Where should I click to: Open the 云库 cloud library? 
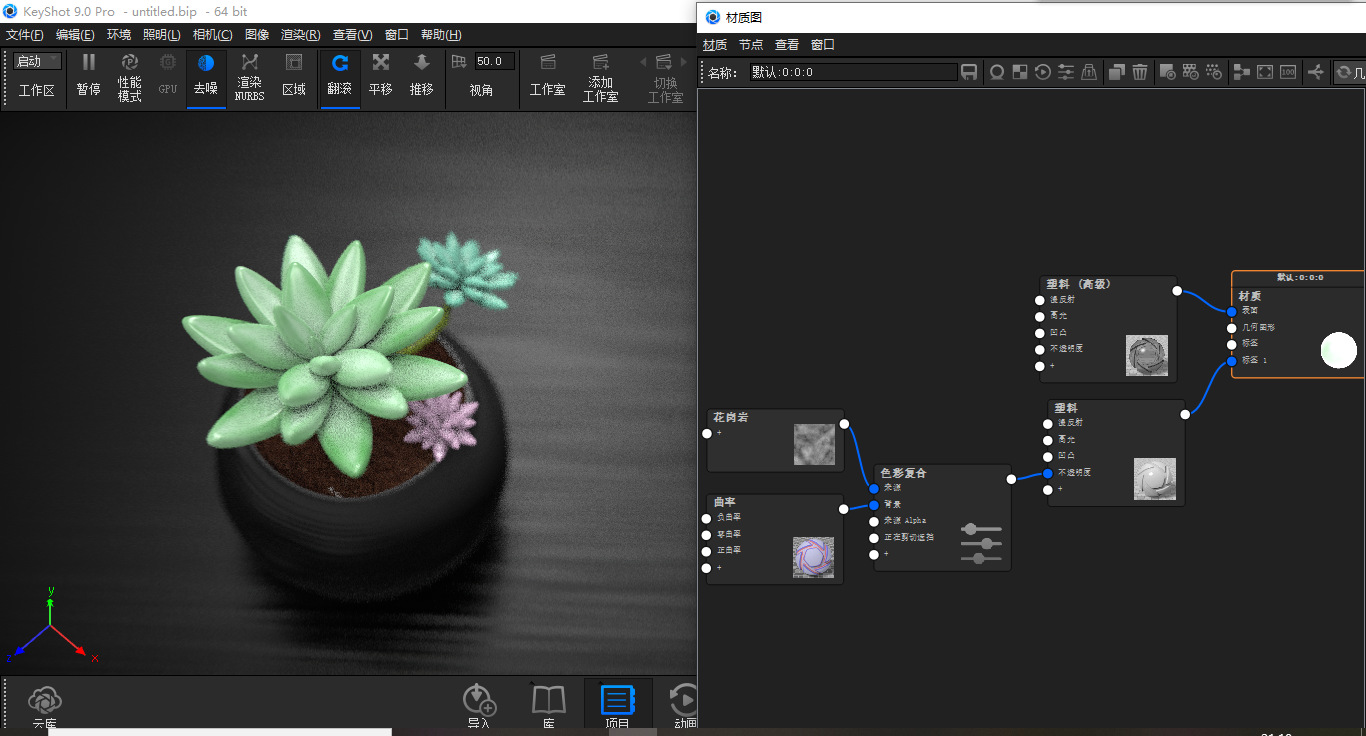tap(44, 702)
